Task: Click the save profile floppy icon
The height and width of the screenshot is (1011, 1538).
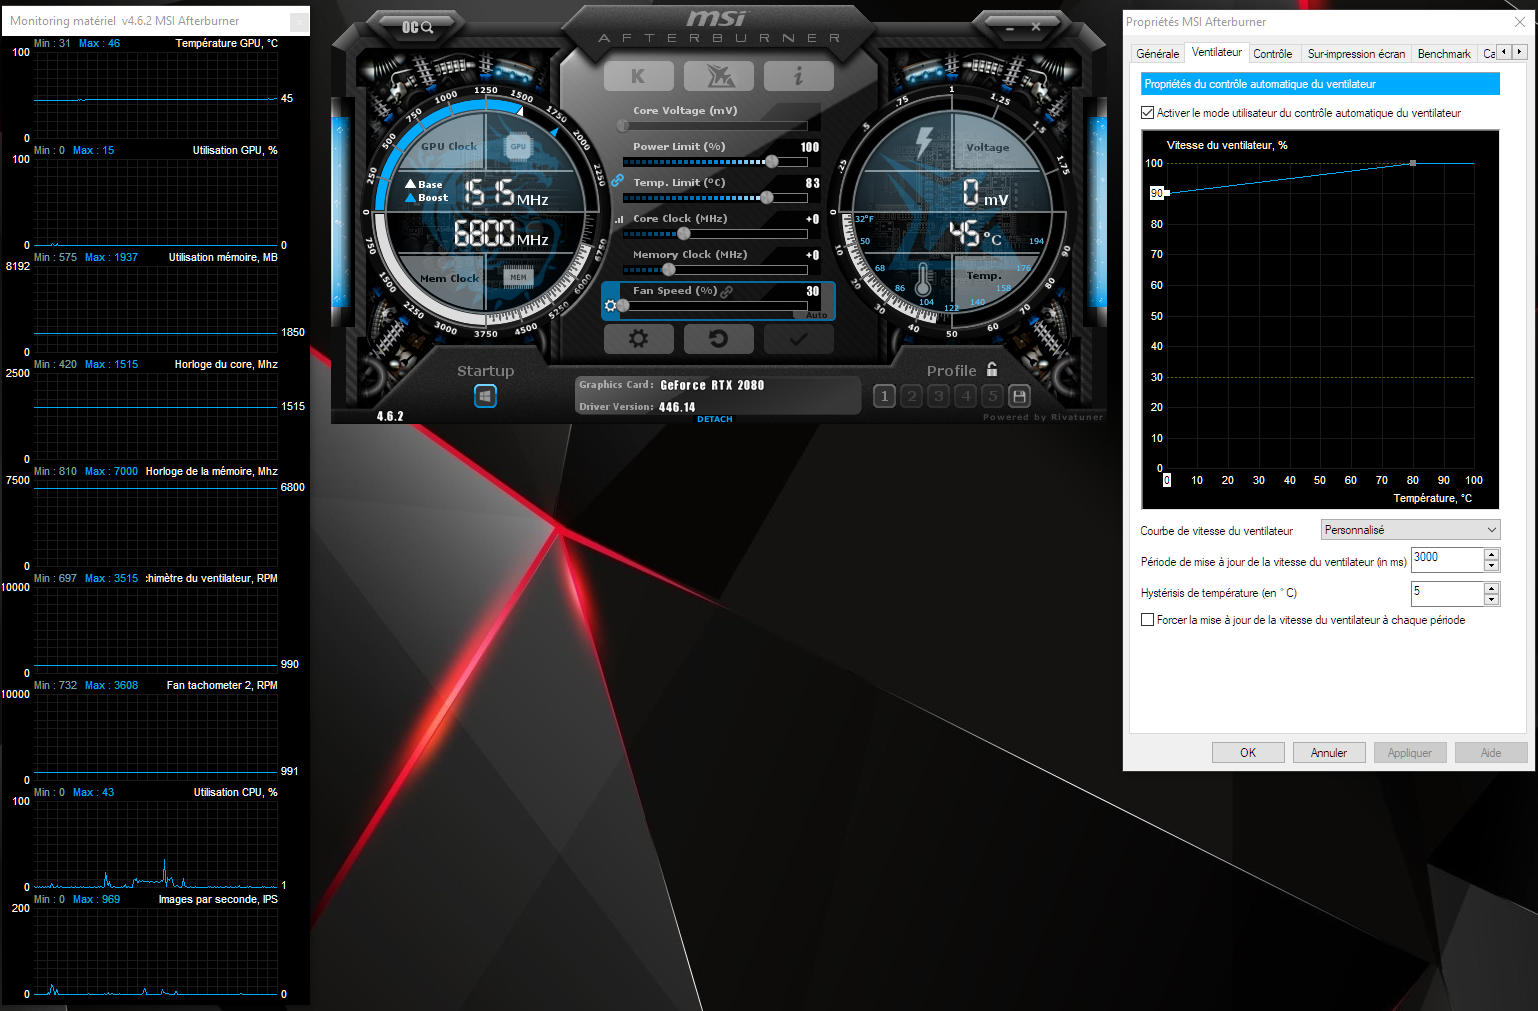Action: (1019, 396)
